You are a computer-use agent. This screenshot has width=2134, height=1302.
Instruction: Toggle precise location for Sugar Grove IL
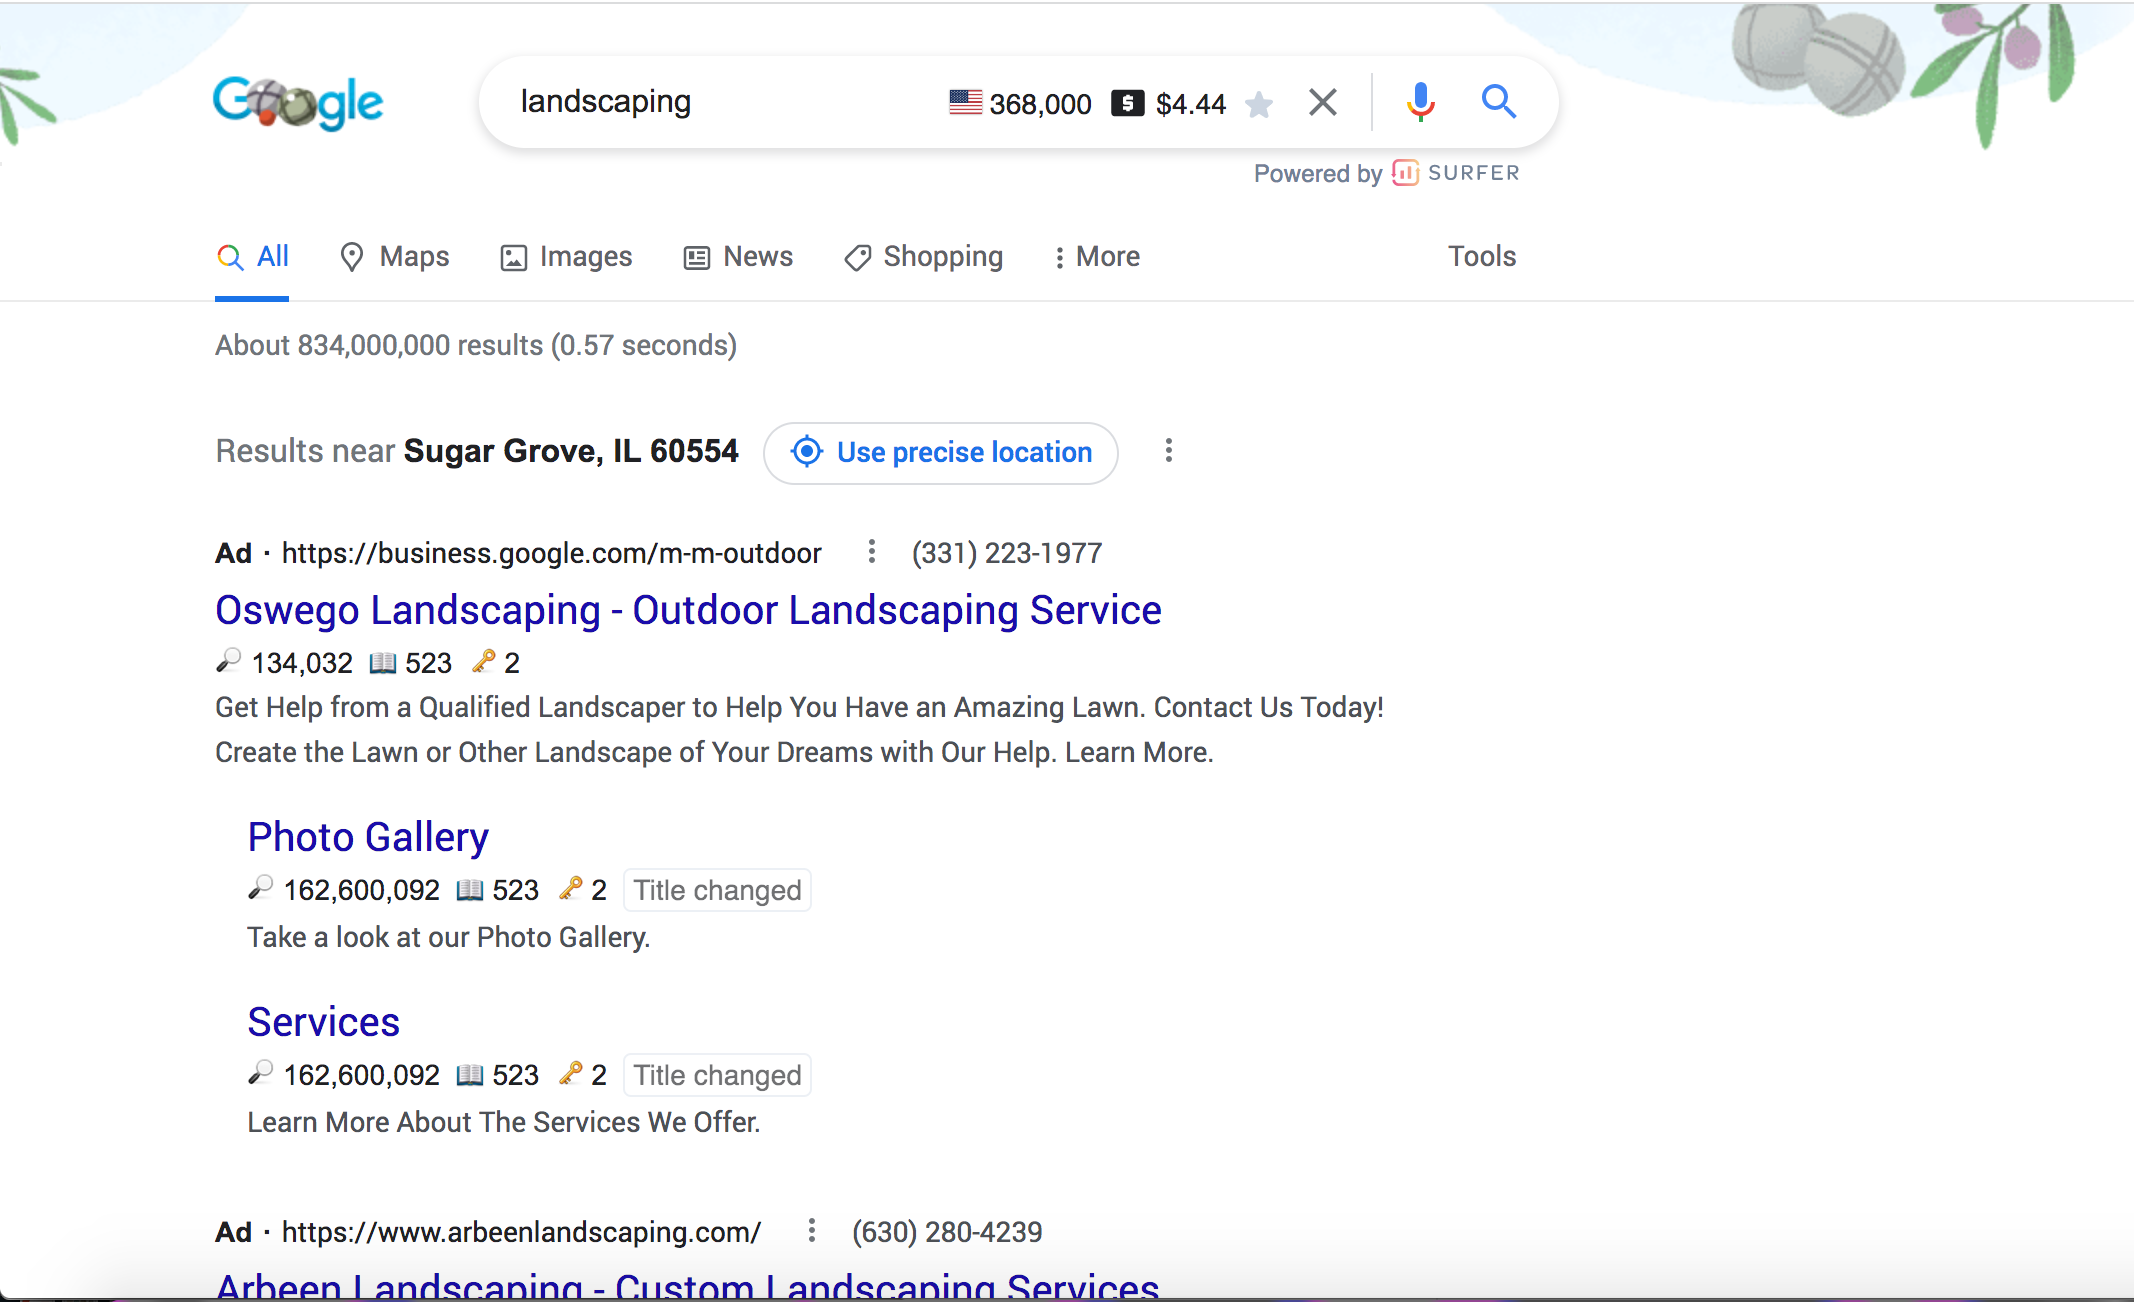coord(940,453)
